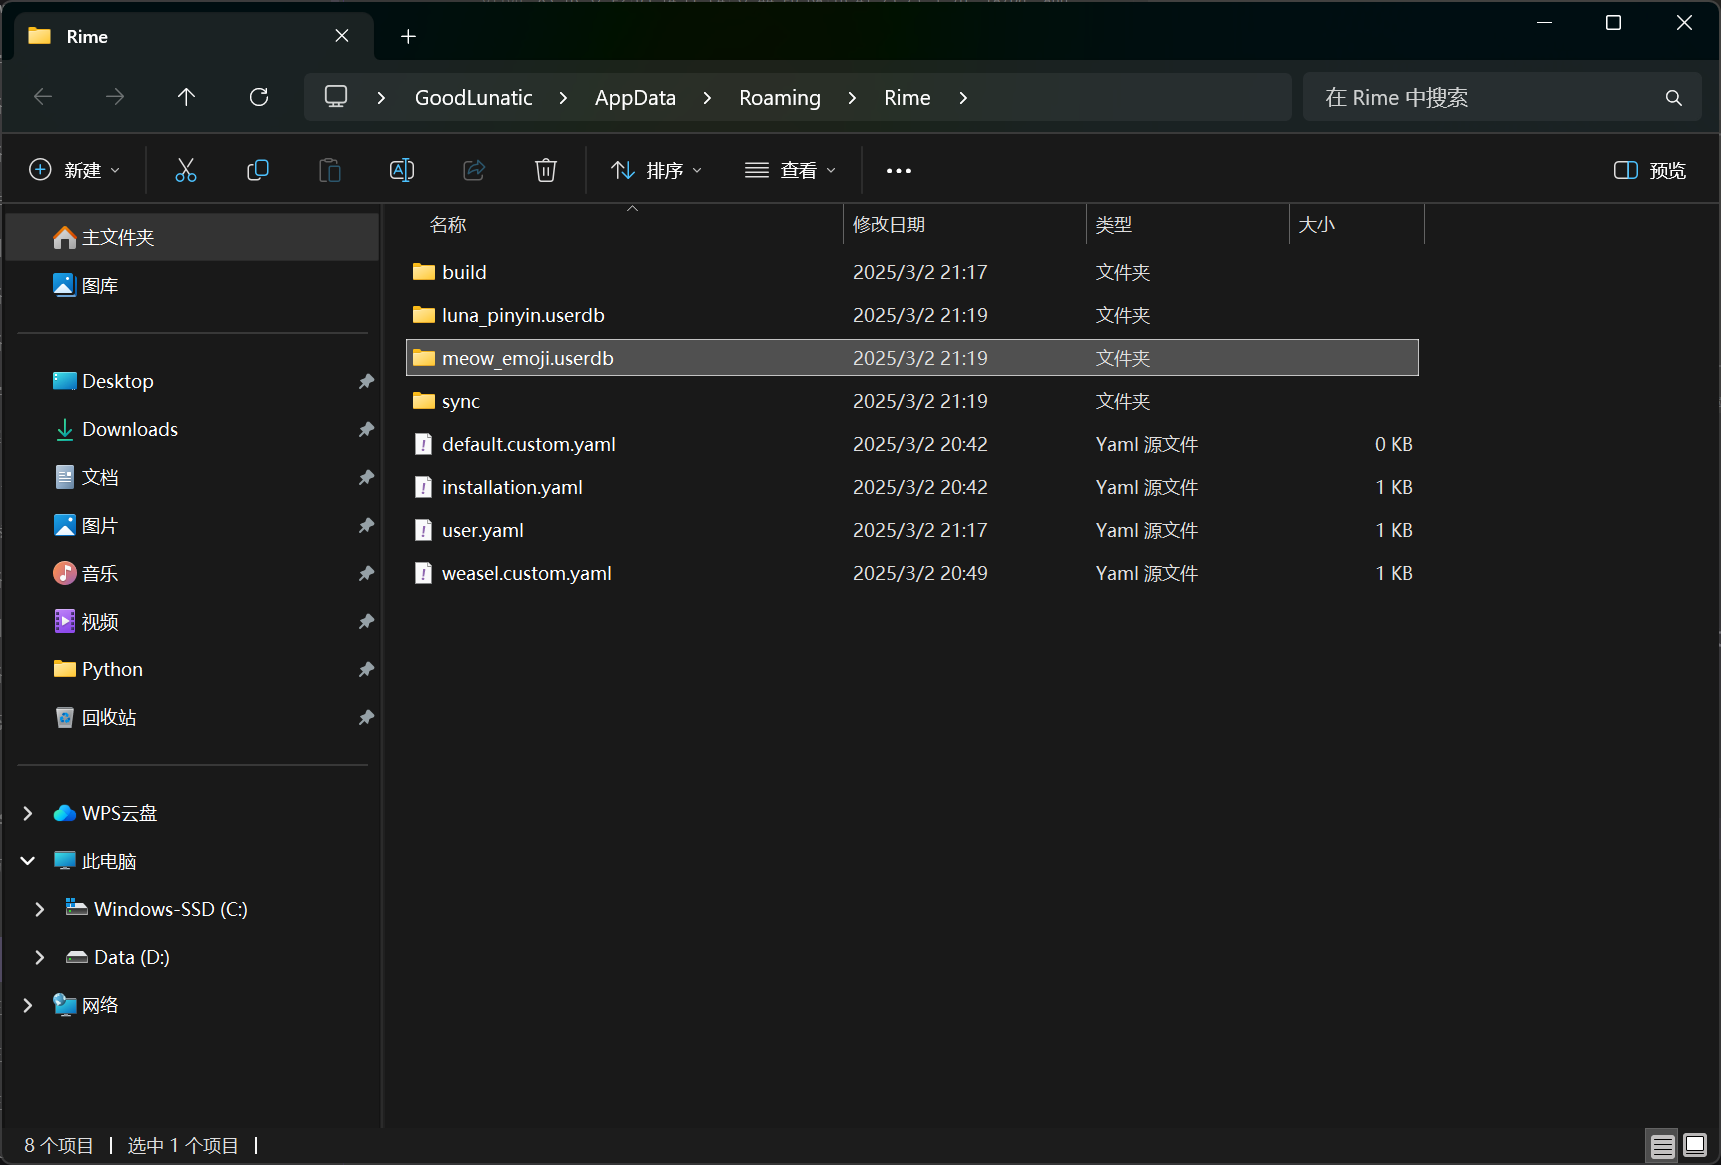Open the three-dots more options menu
The image size is (1721, 1165).
click(x=899, y=171)
